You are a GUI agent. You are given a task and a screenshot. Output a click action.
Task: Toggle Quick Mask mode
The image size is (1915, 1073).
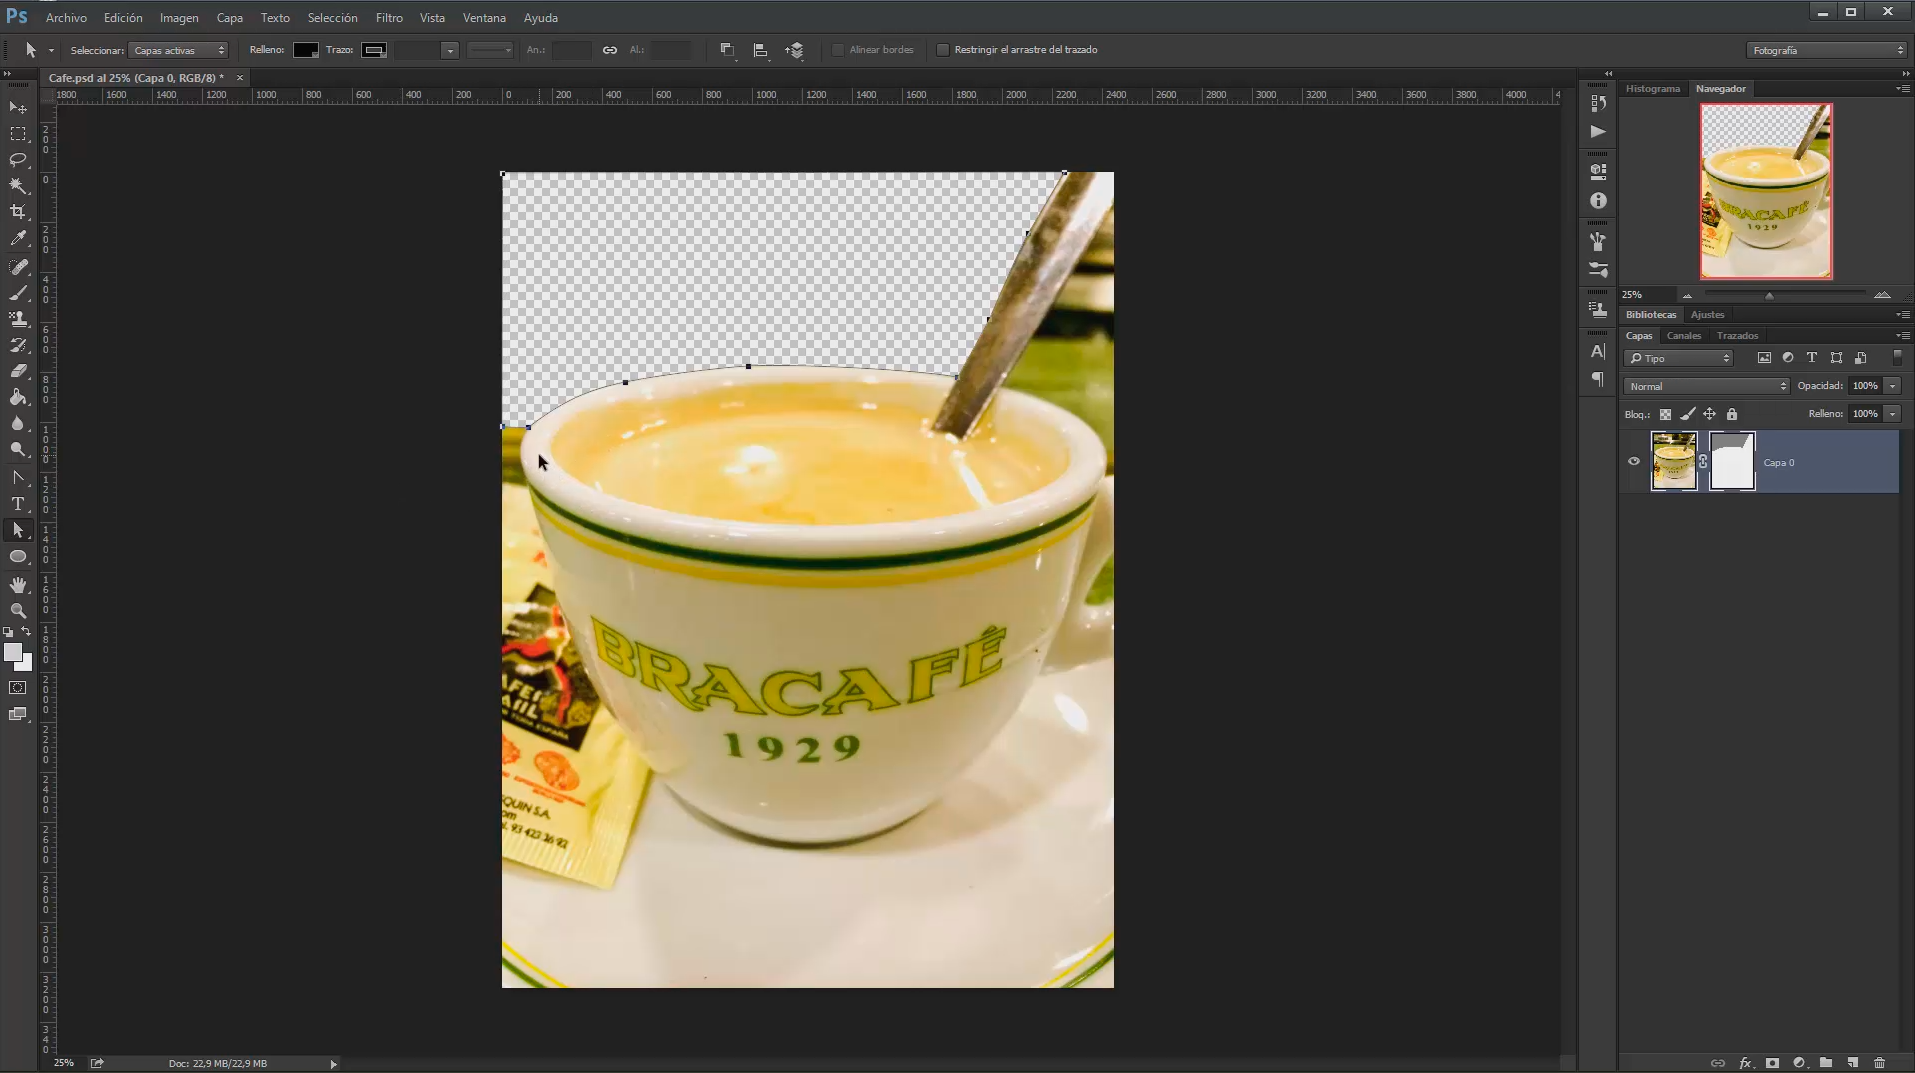click(x=18, y=688)
